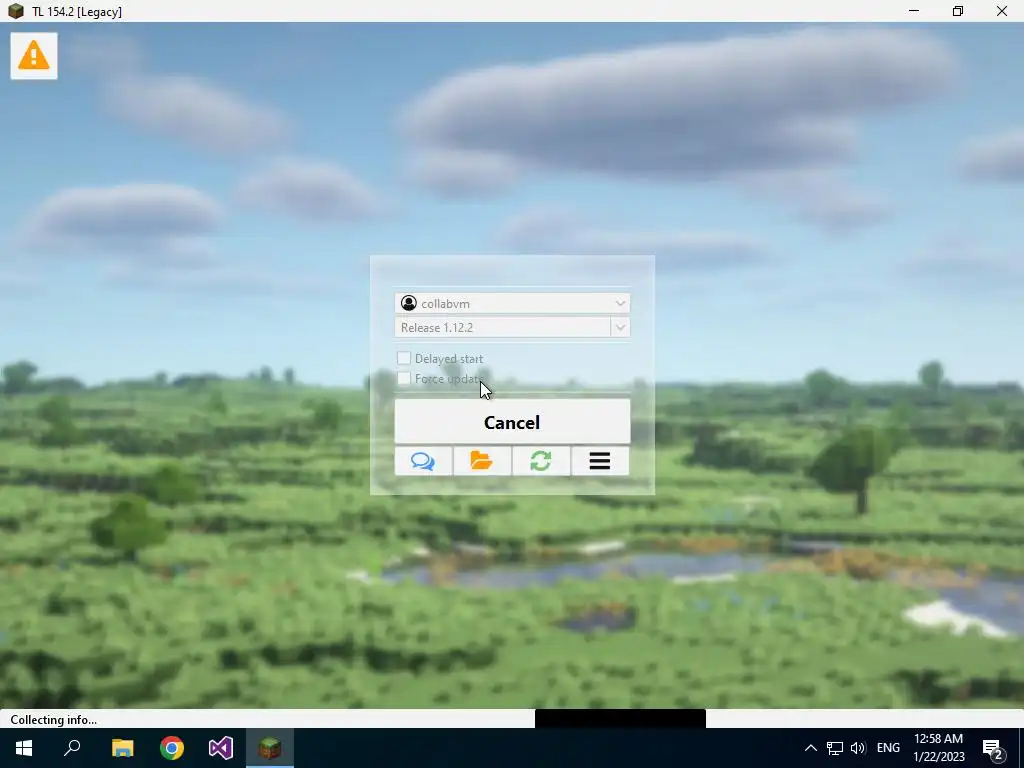
Task: Select the Release 1.12.2 version field
Action: 503,327
